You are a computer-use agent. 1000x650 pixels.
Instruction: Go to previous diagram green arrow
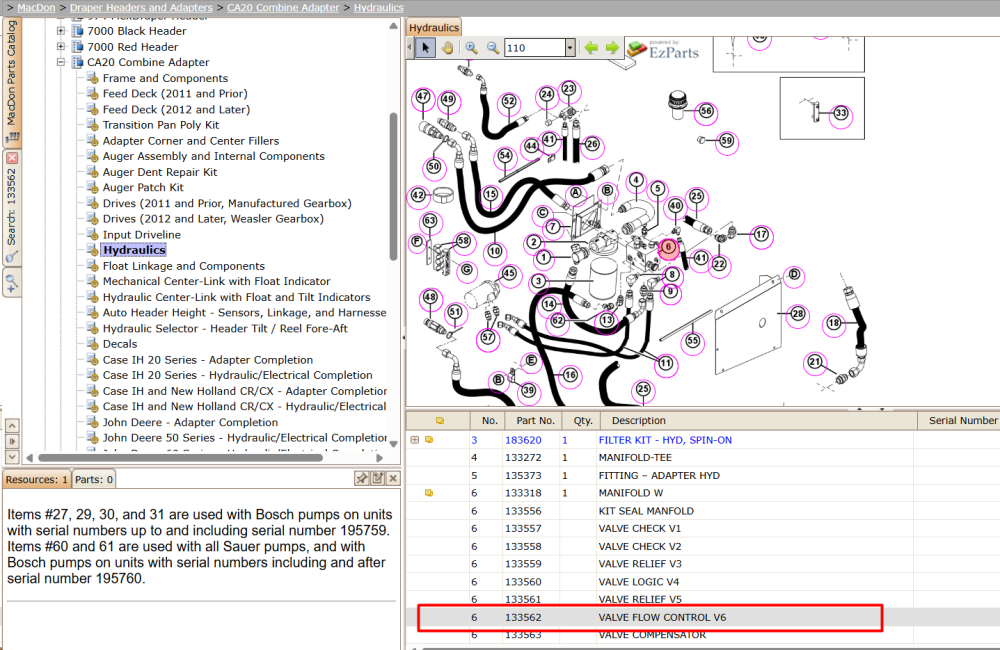[591, 48]
